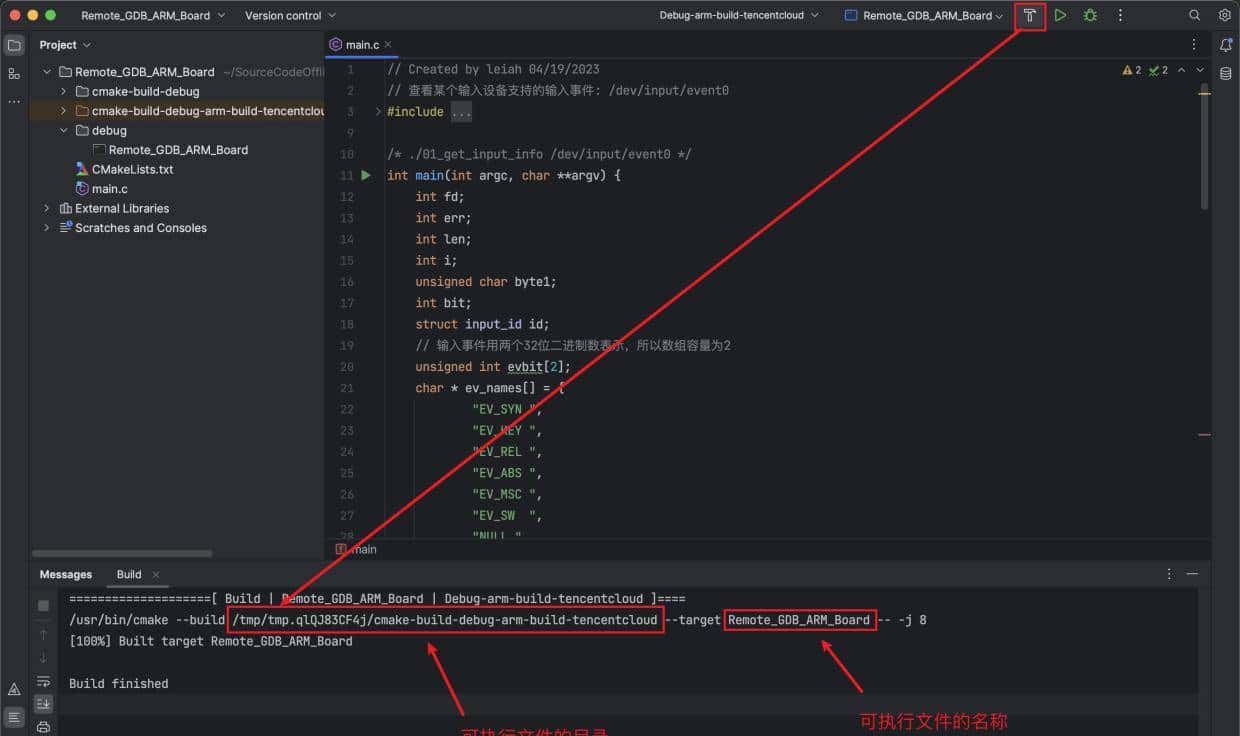Toggle the Project tool window folder icon
The image size is (1240, 736).
tap(14, 45)
